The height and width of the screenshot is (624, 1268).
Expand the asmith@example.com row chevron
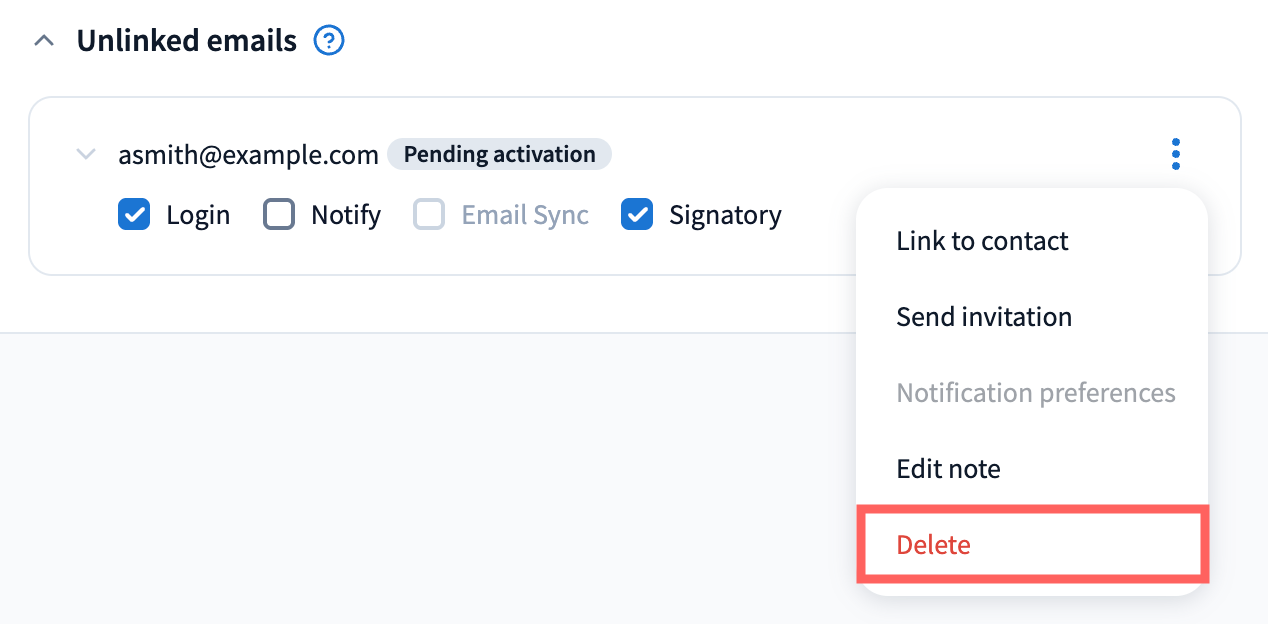[x=87, y=155]
